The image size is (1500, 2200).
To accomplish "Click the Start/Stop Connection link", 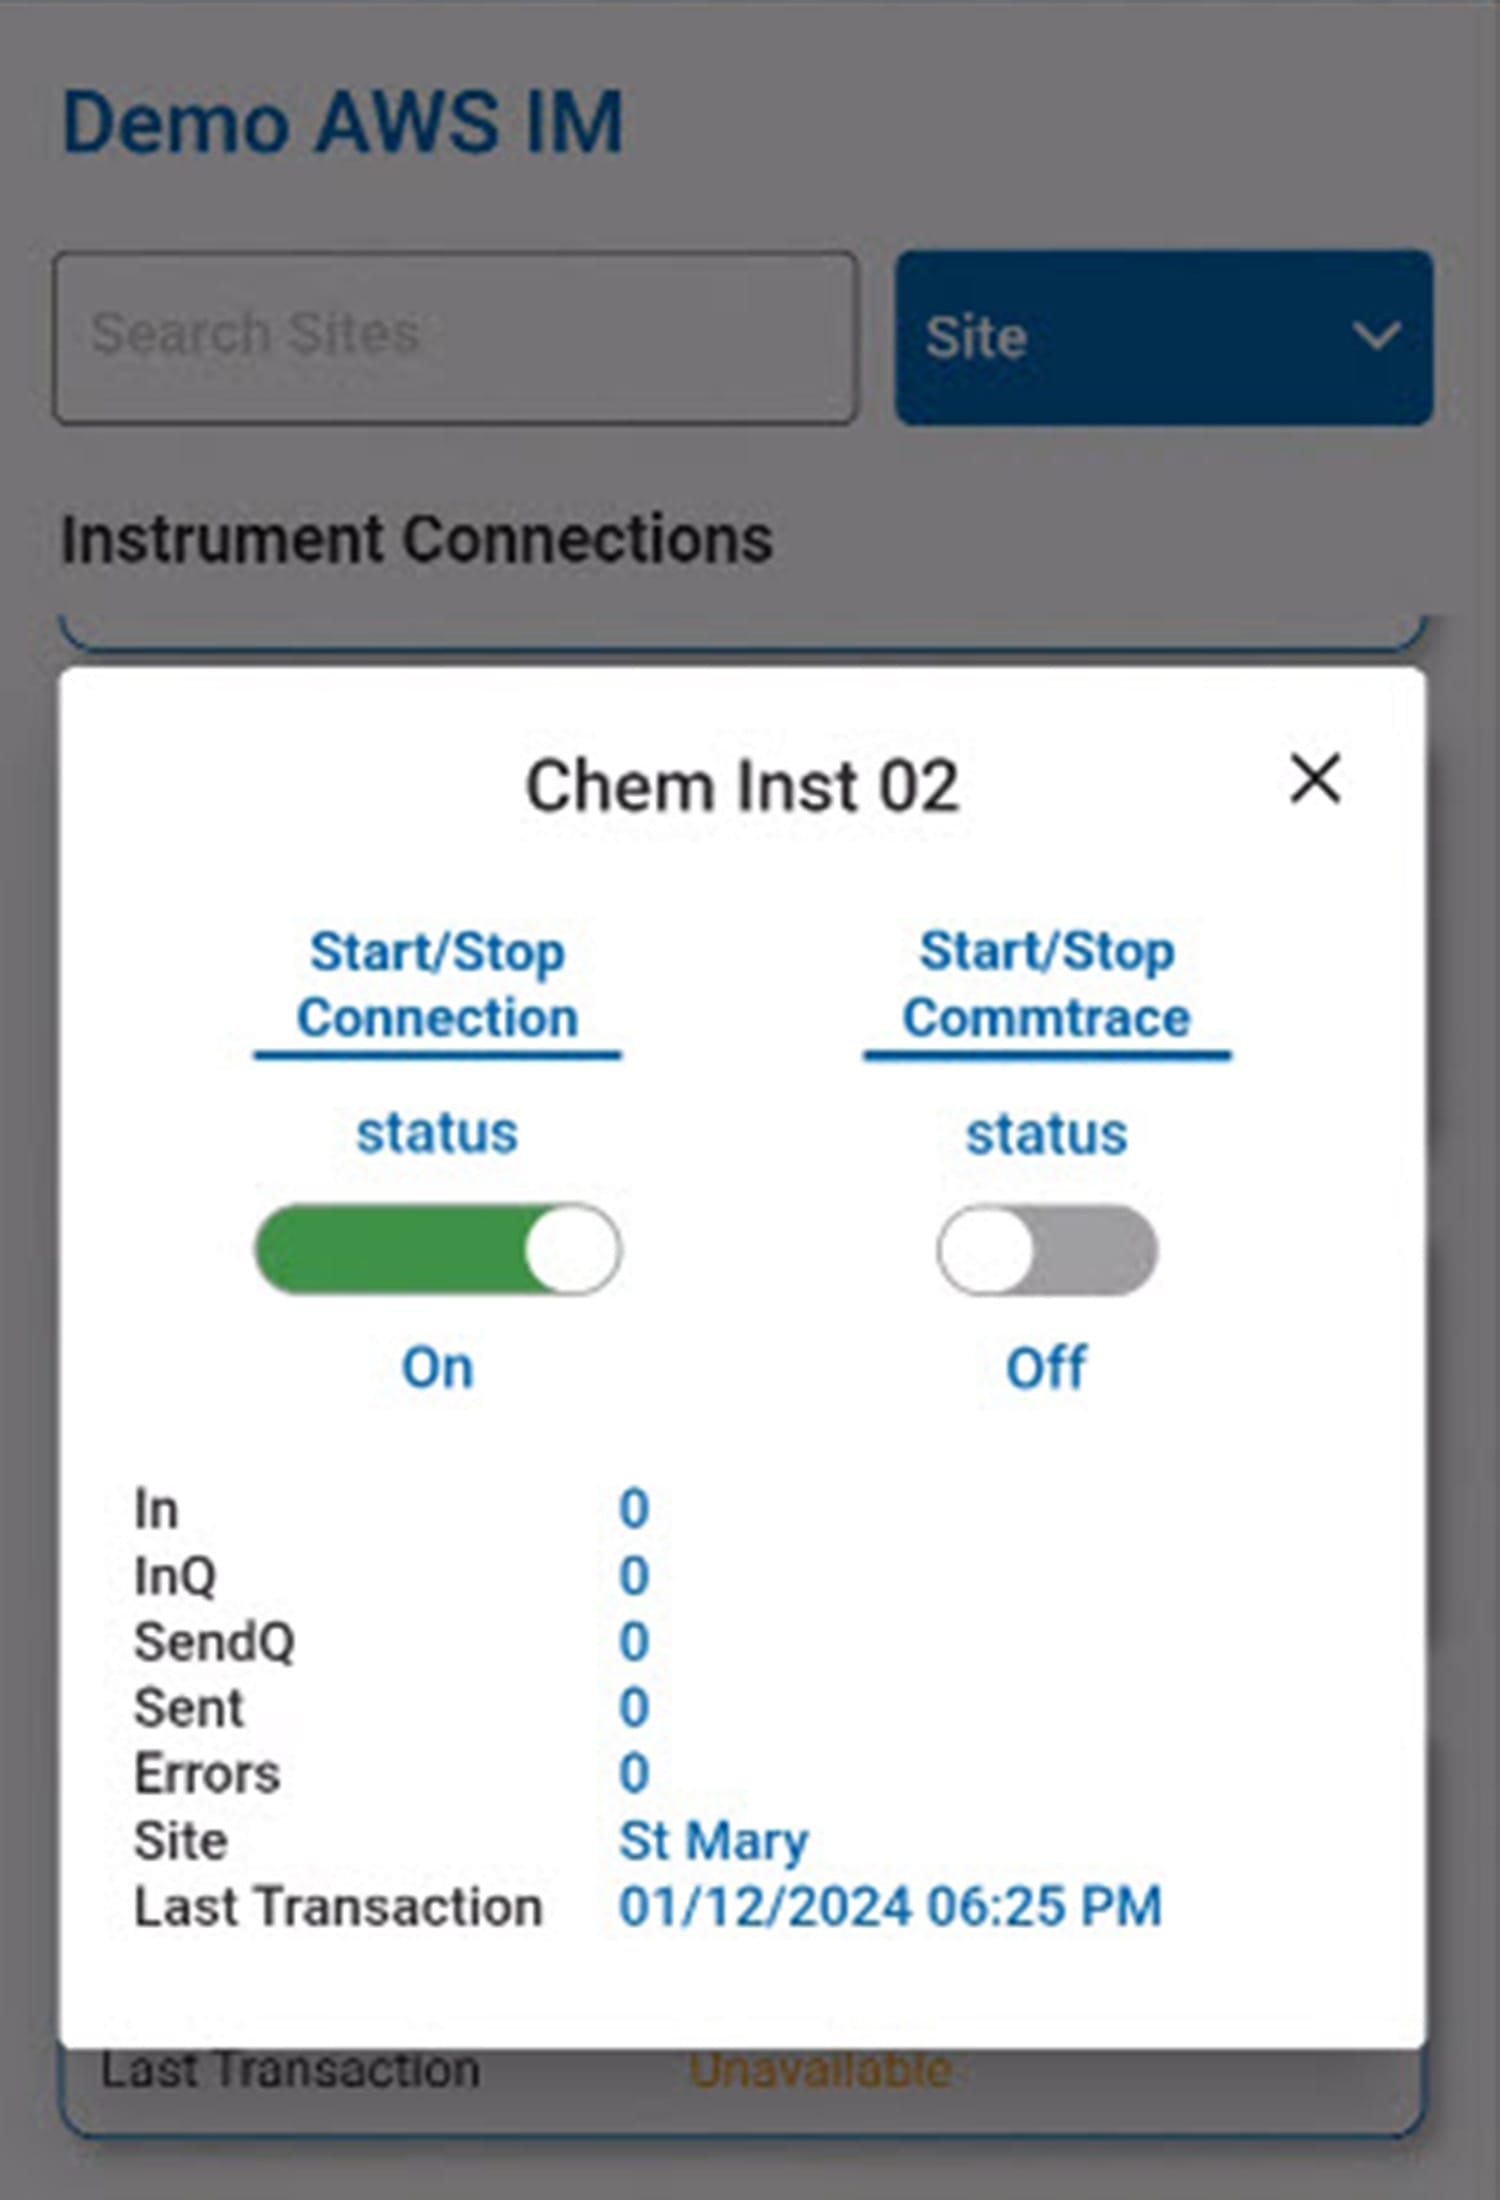I will click(437, 985).
